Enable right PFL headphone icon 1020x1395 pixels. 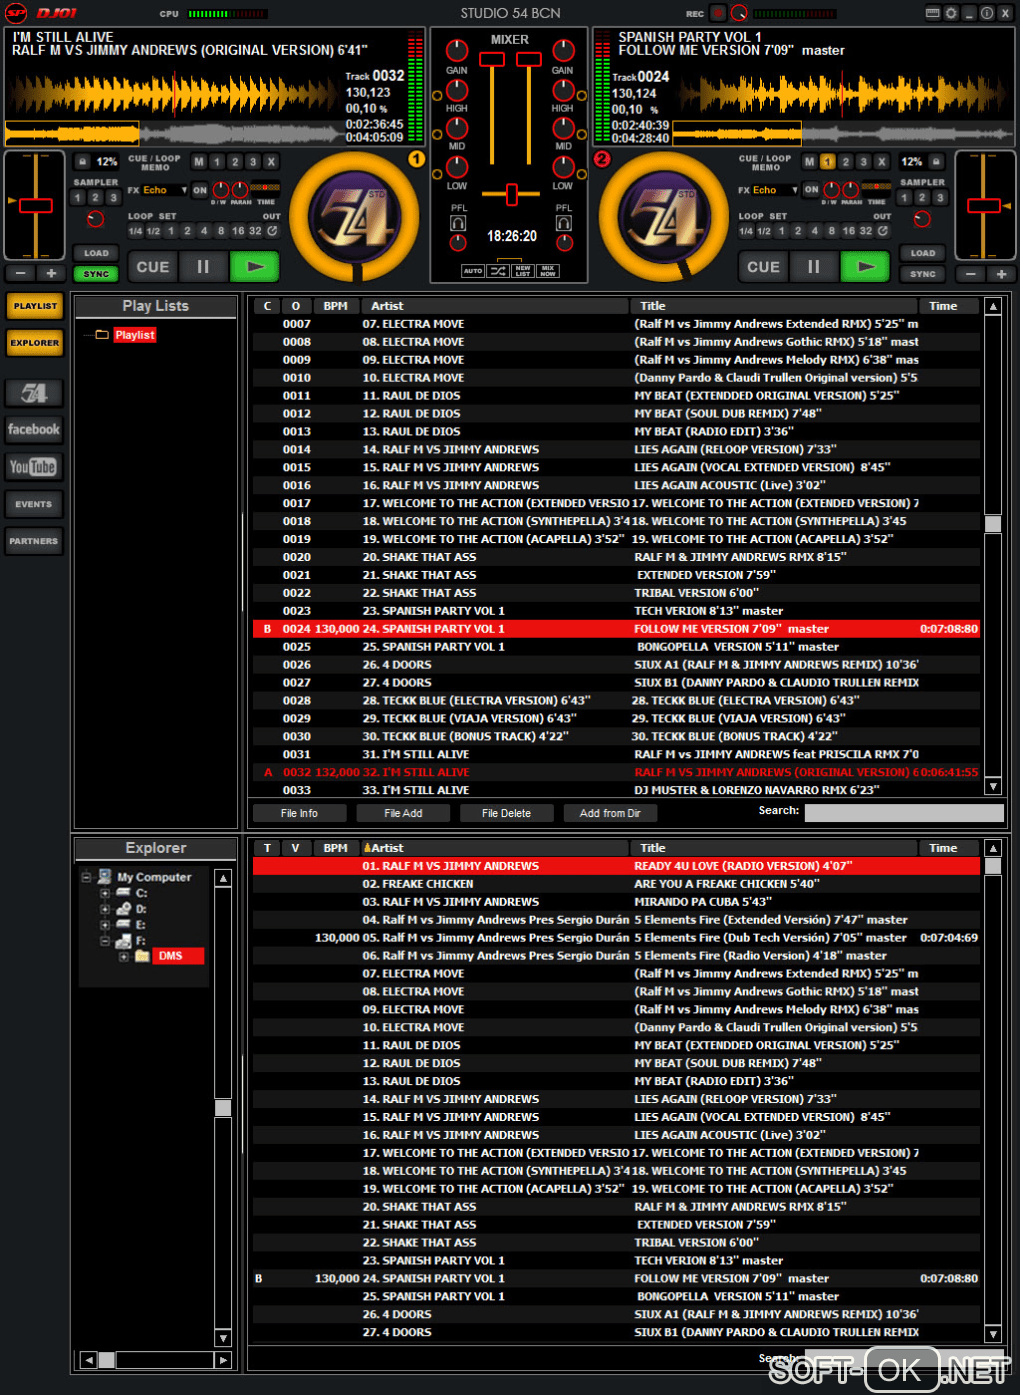pyautogui.click(x=564, y=223)
